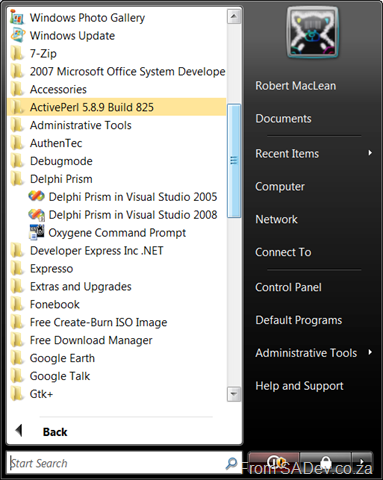Click the scroll up arrow

point(234,16)
